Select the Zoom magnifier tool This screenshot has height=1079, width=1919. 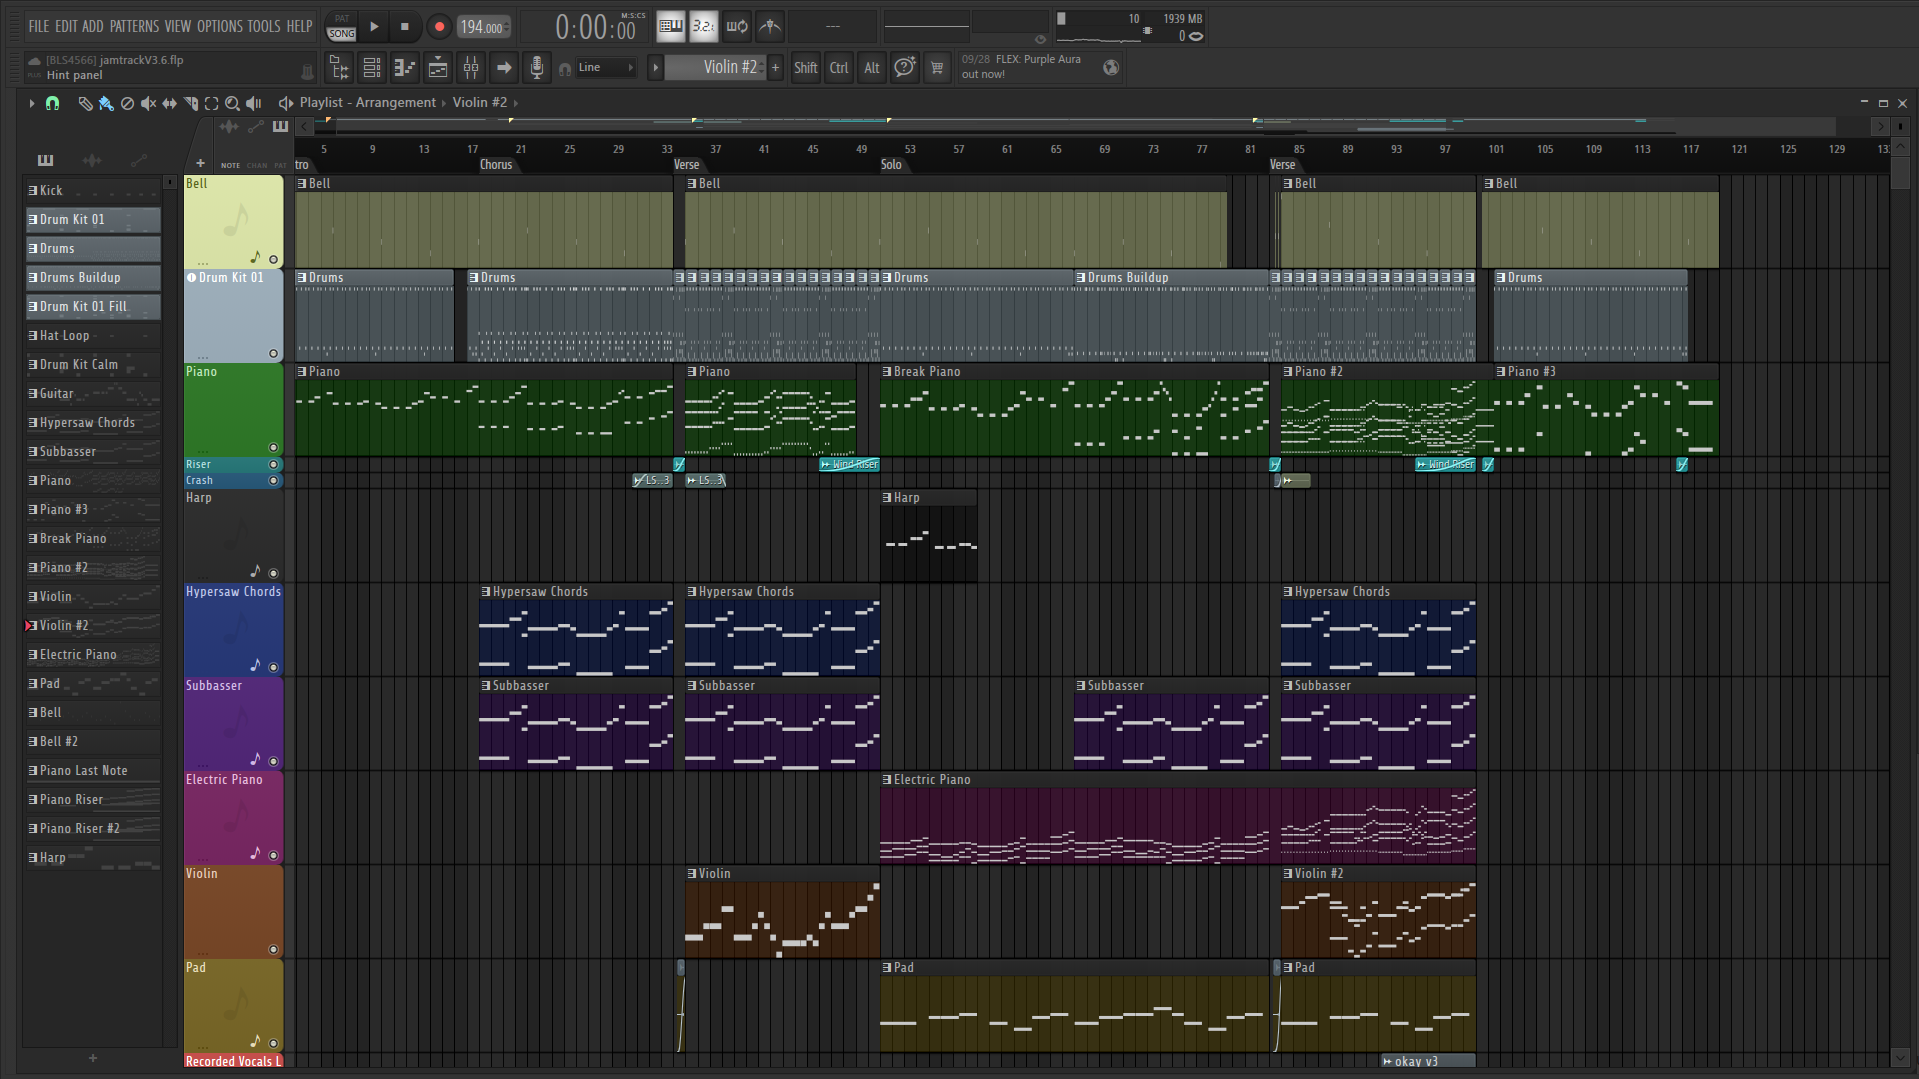pos(232,103)
